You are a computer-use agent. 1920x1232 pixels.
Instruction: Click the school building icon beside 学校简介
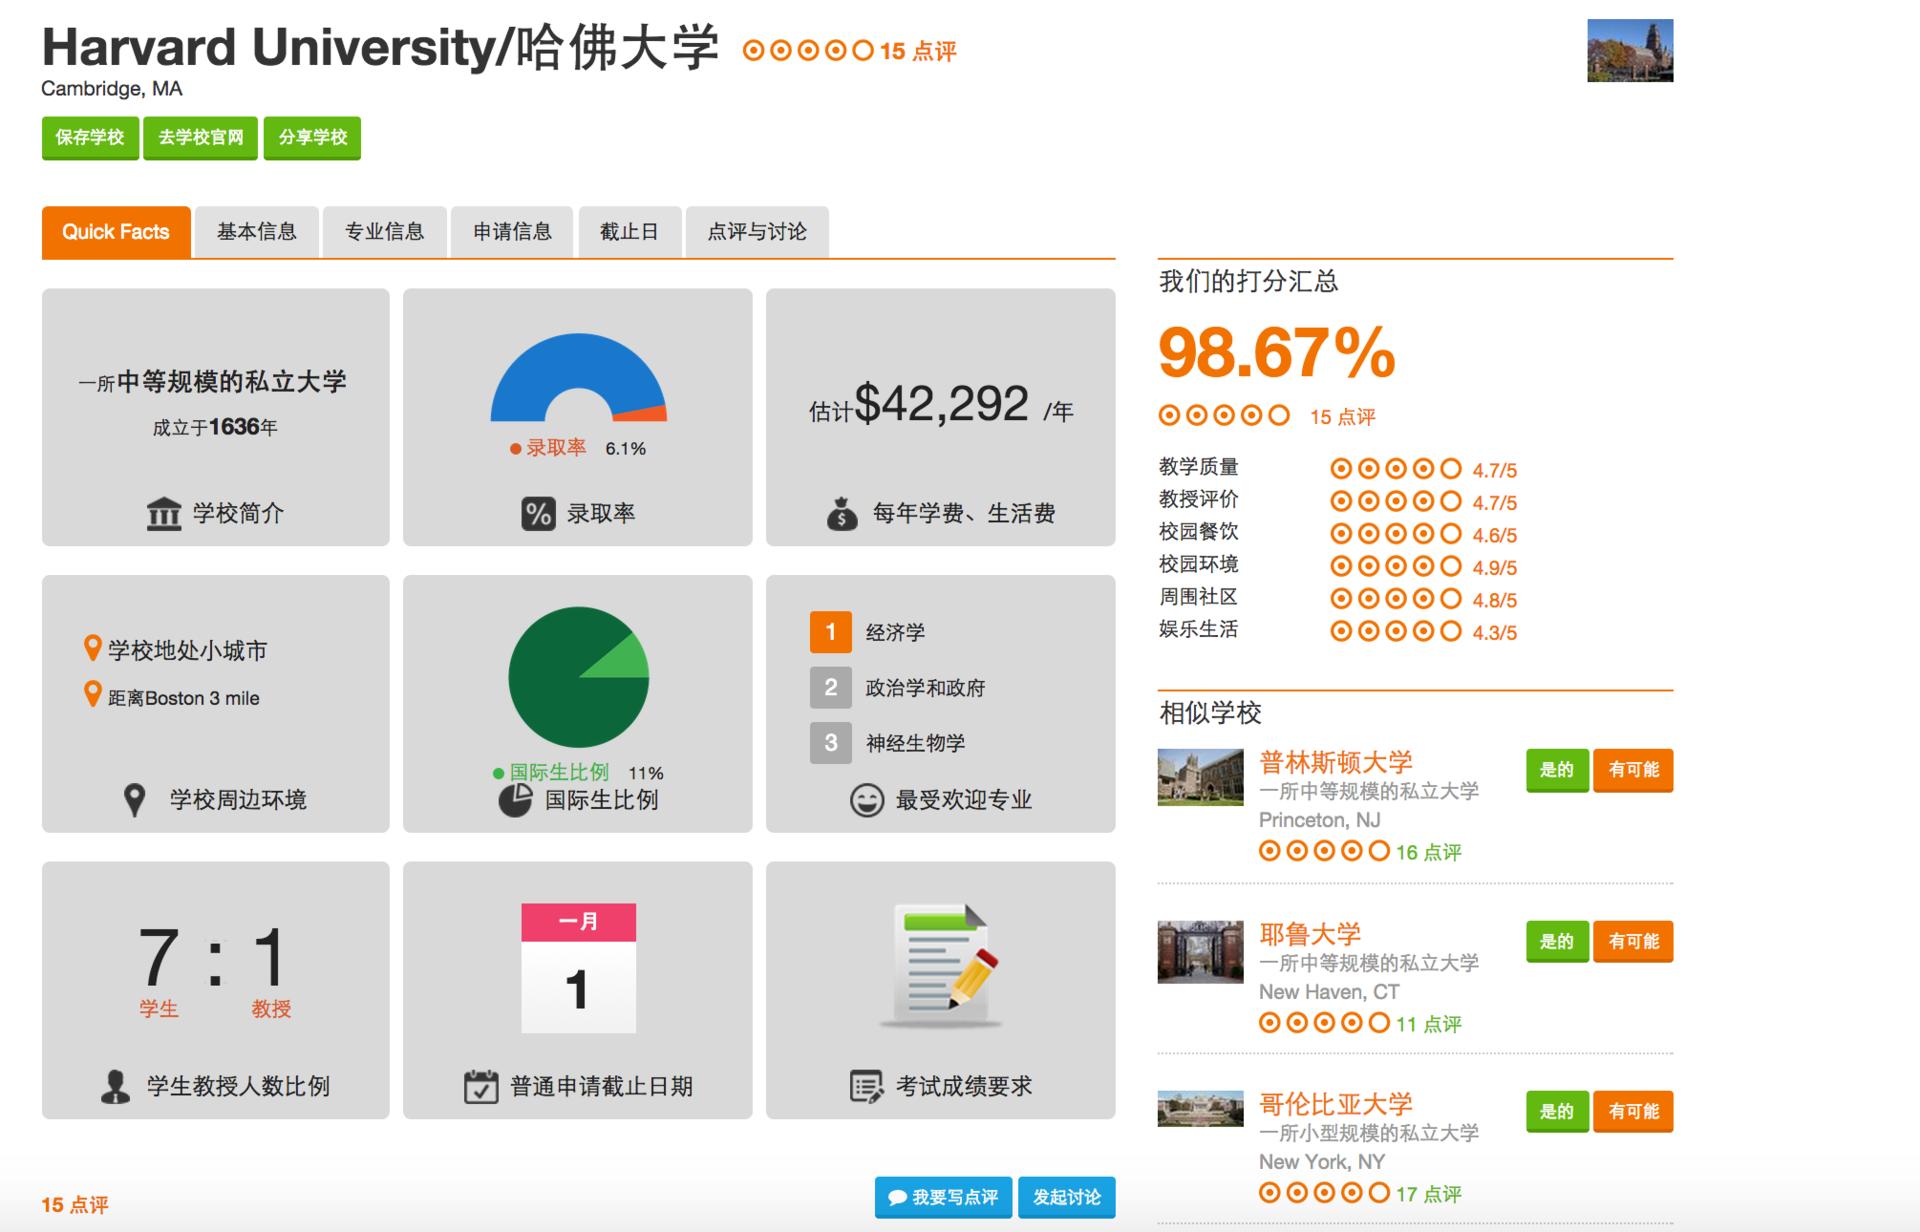164,514
